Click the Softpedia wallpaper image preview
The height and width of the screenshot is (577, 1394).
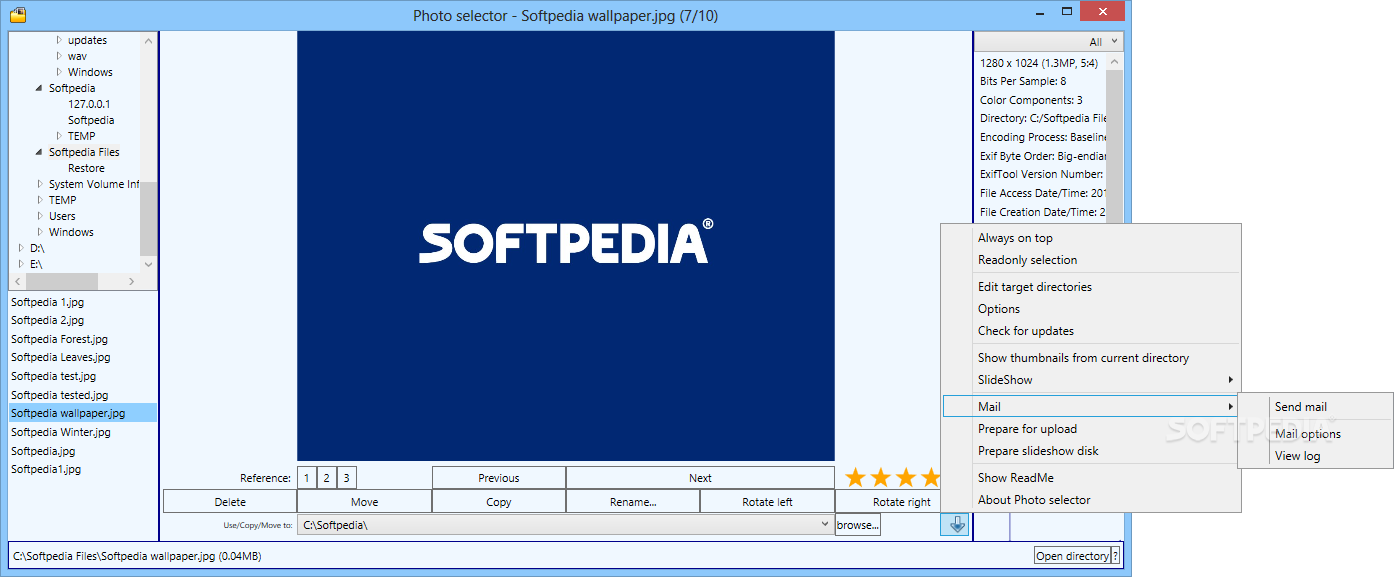click(x=566, y=246)
